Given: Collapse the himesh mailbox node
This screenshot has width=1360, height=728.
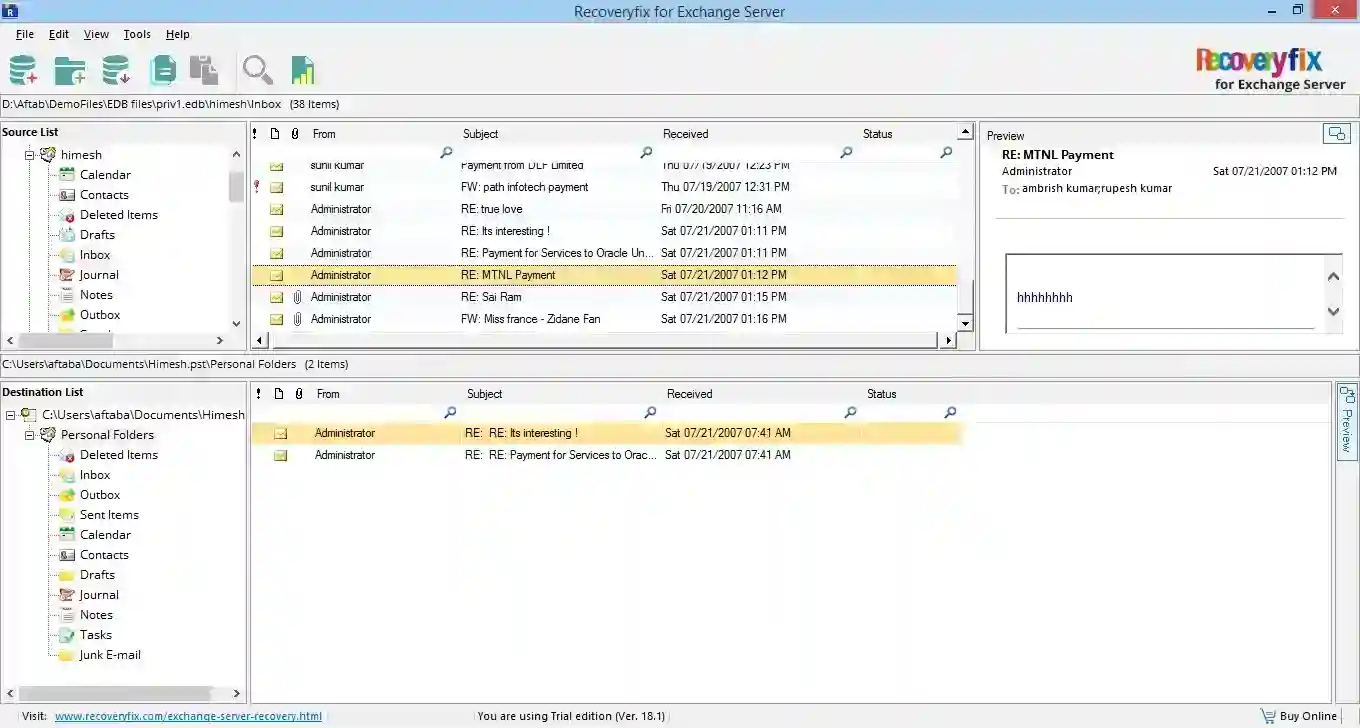Looking at the screenshot, I should [x=30, y=155].
